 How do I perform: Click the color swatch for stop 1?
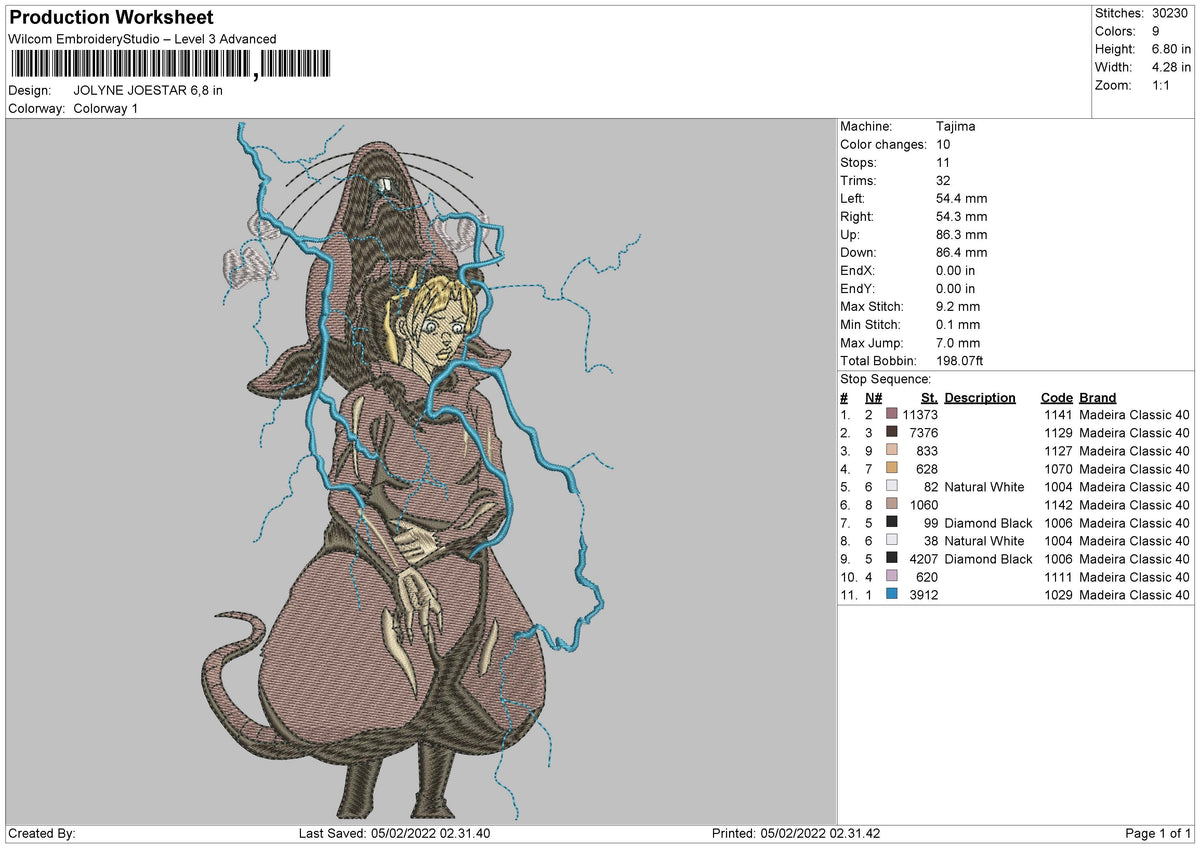click(x=892, y=414)
